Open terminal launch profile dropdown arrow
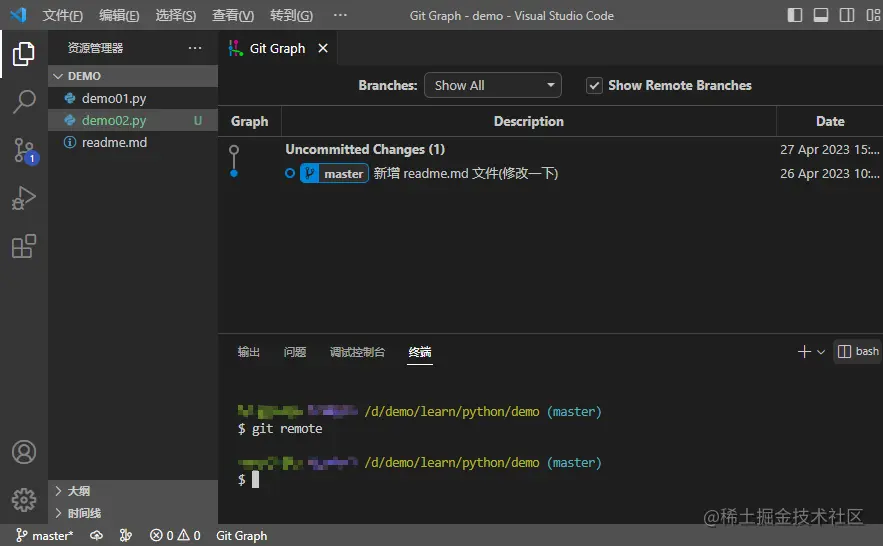This screenshot has width=883, height=546. [x=821, y=352]
